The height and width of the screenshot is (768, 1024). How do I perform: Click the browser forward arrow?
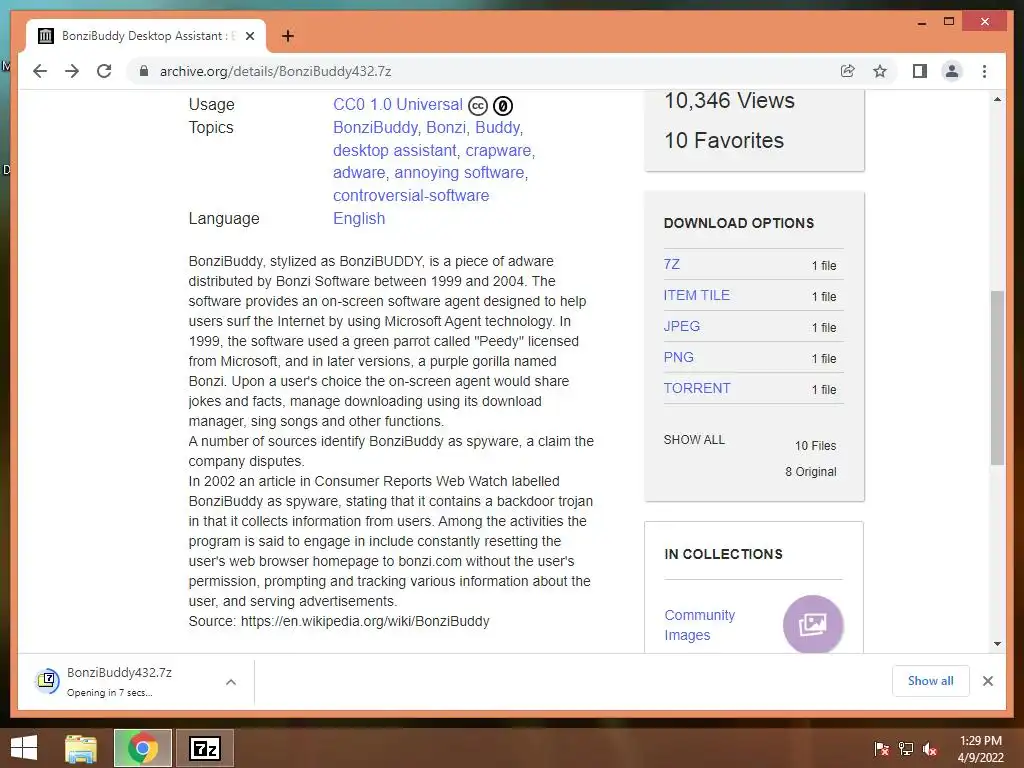click(x=72, y=71)
